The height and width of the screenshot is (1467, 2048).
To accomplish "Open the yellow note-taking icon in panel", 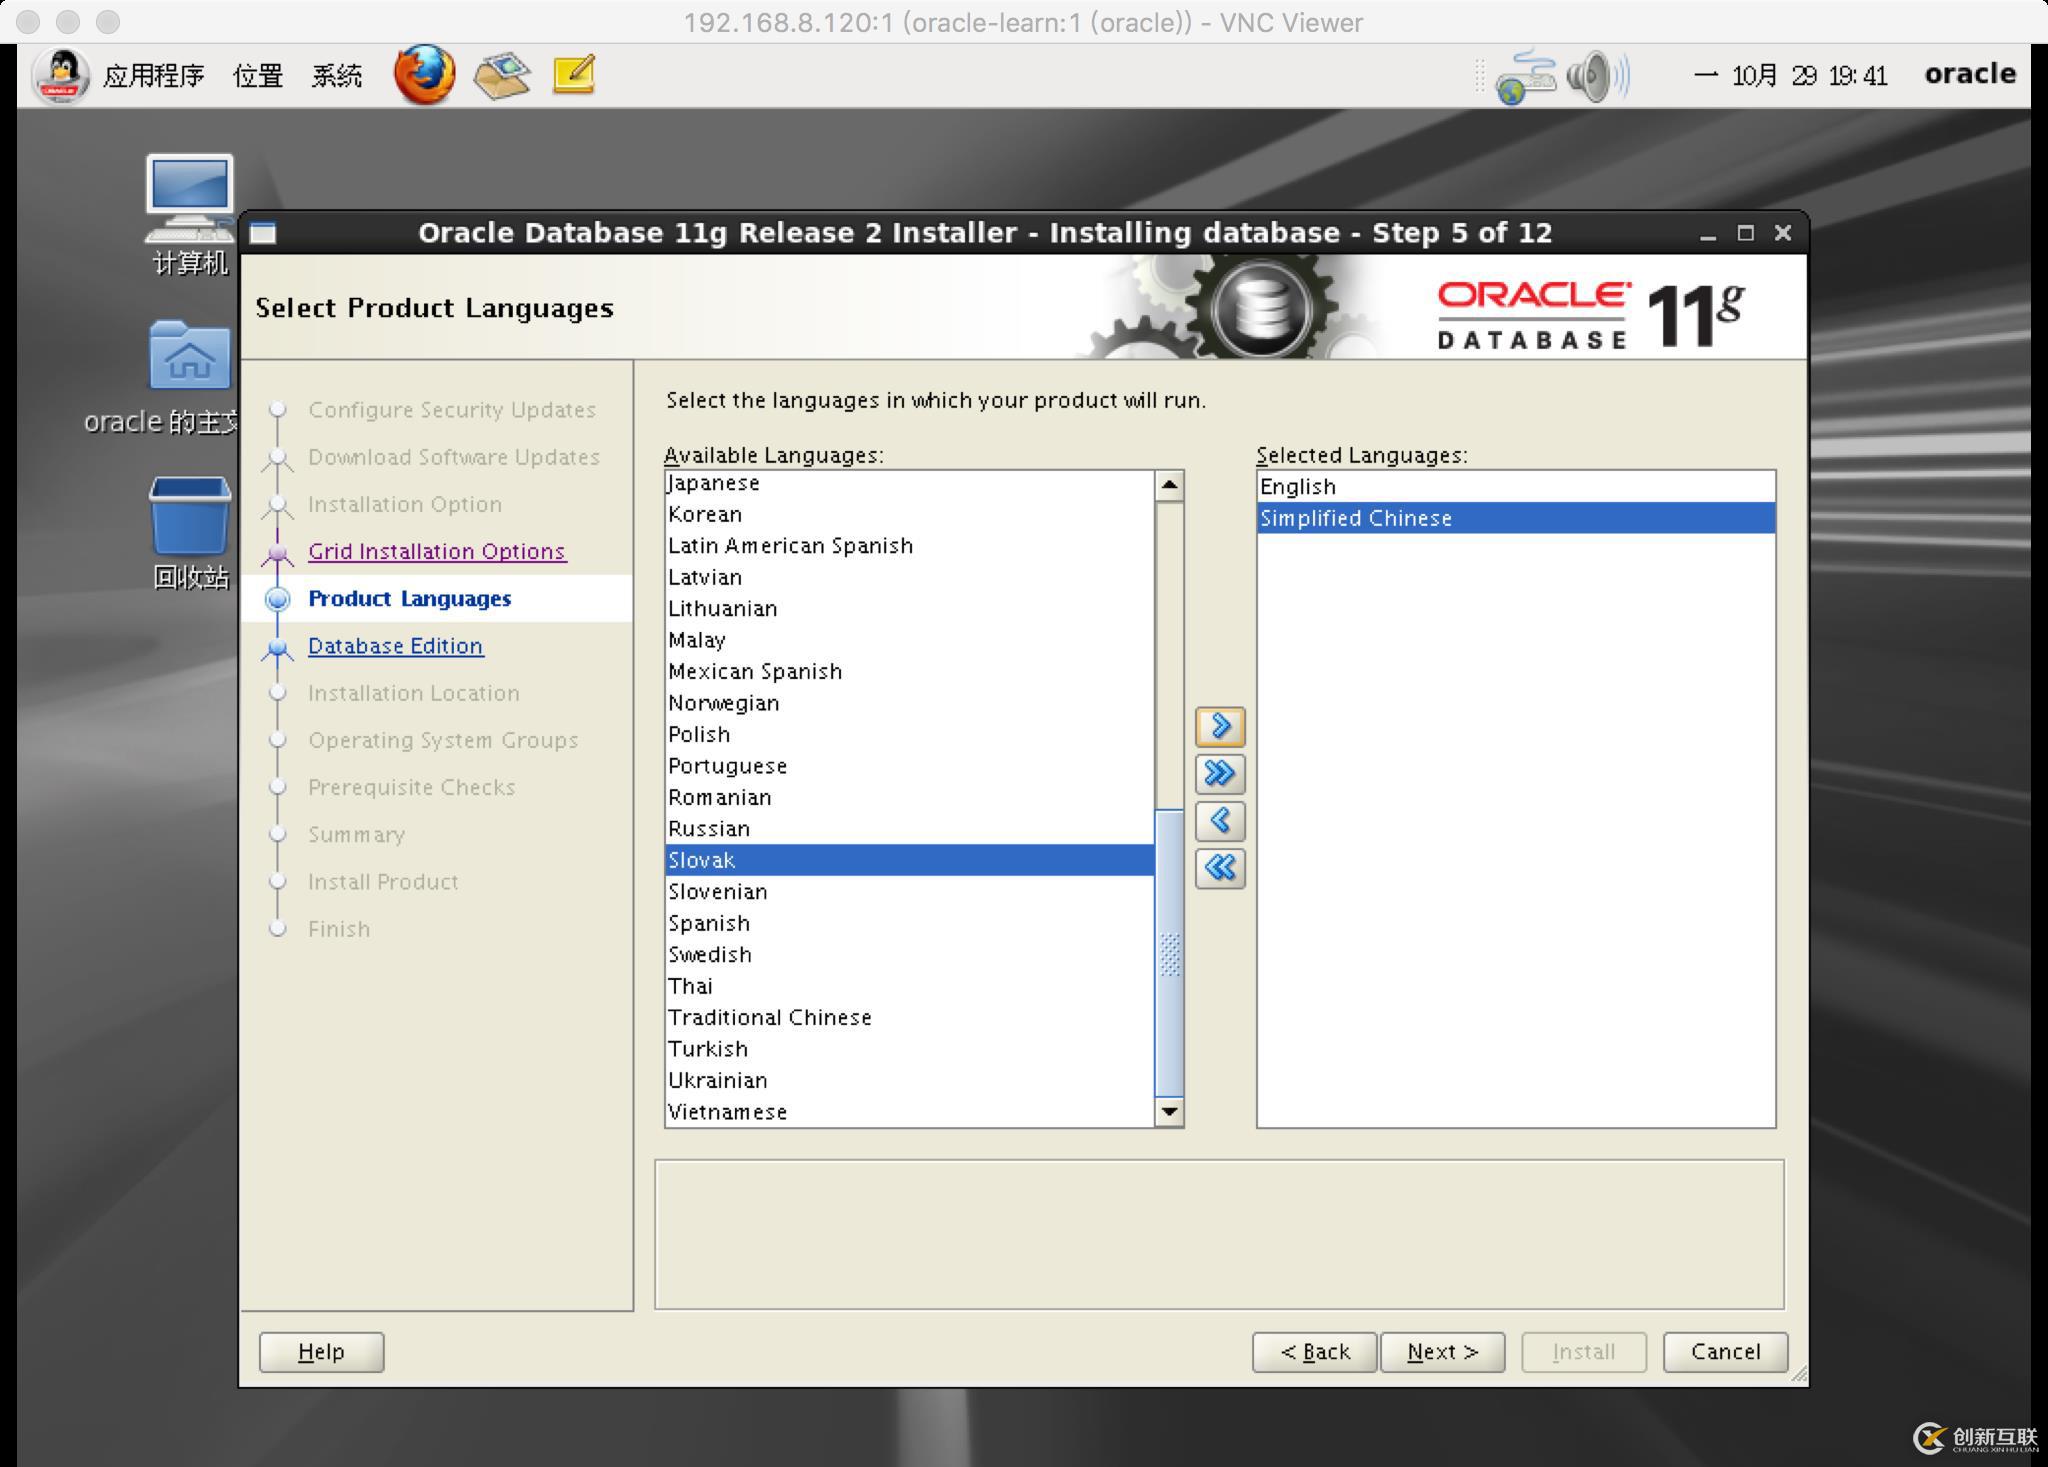I will pos(574,75).
